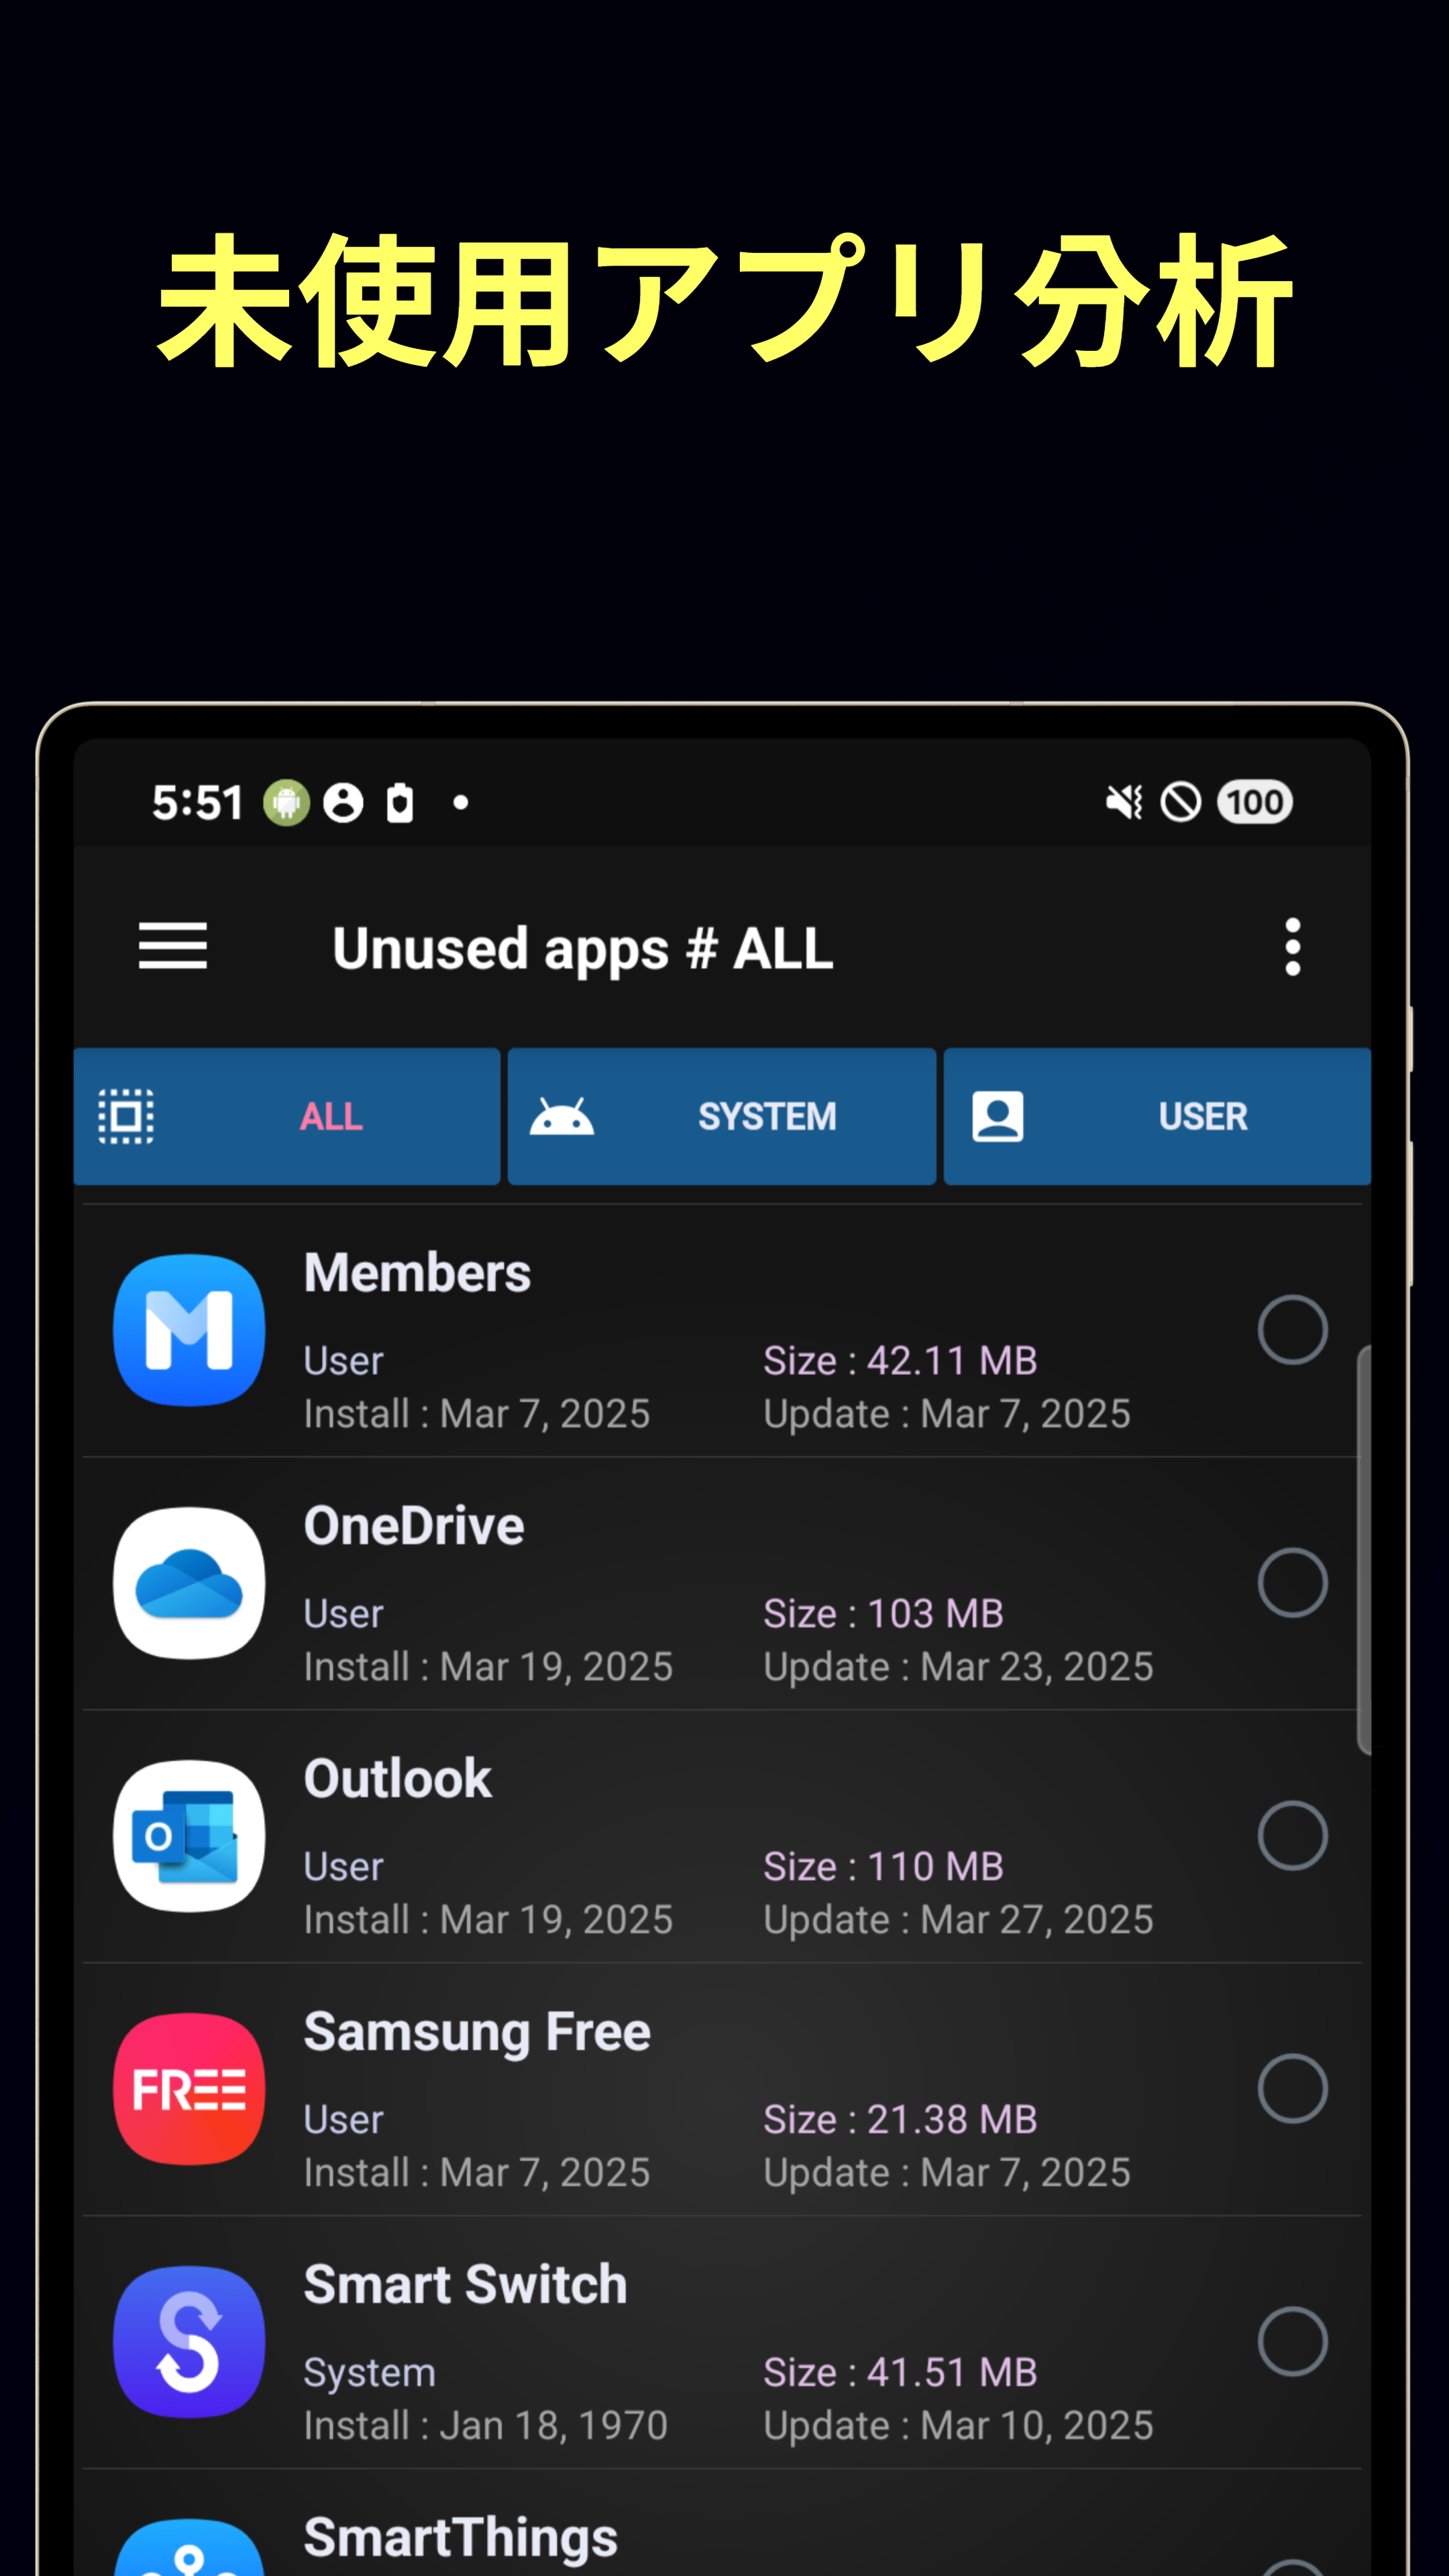
Task: Tap the Outlook app icon
Action: coord(189,1836)
